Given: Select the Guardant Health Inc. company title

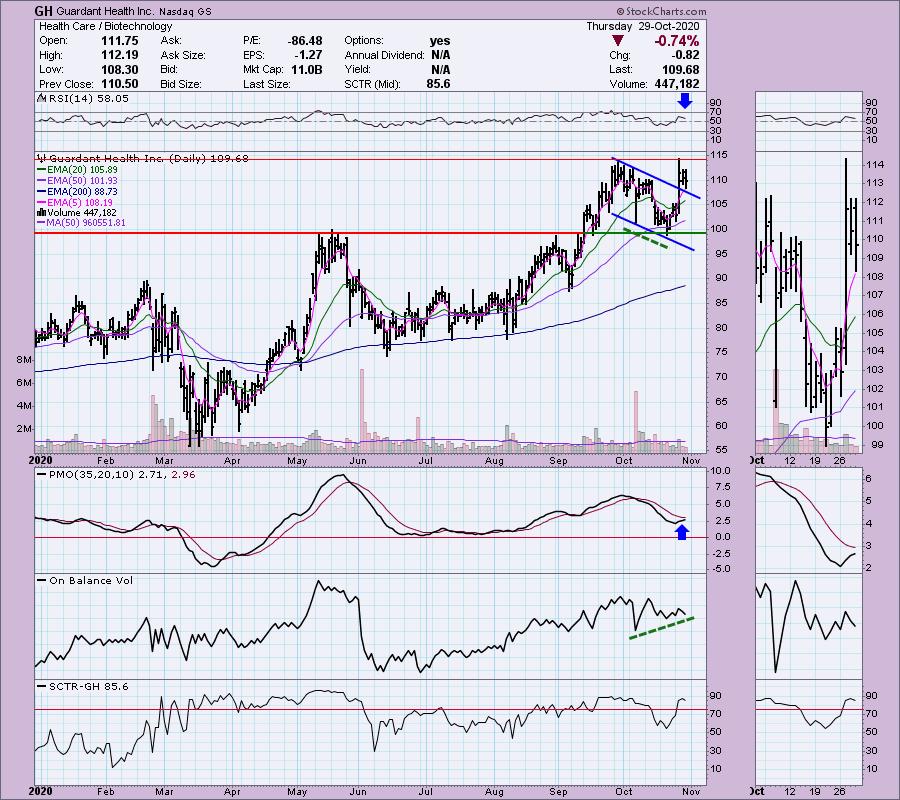Looking at the screenshot, I should (108, 11).
